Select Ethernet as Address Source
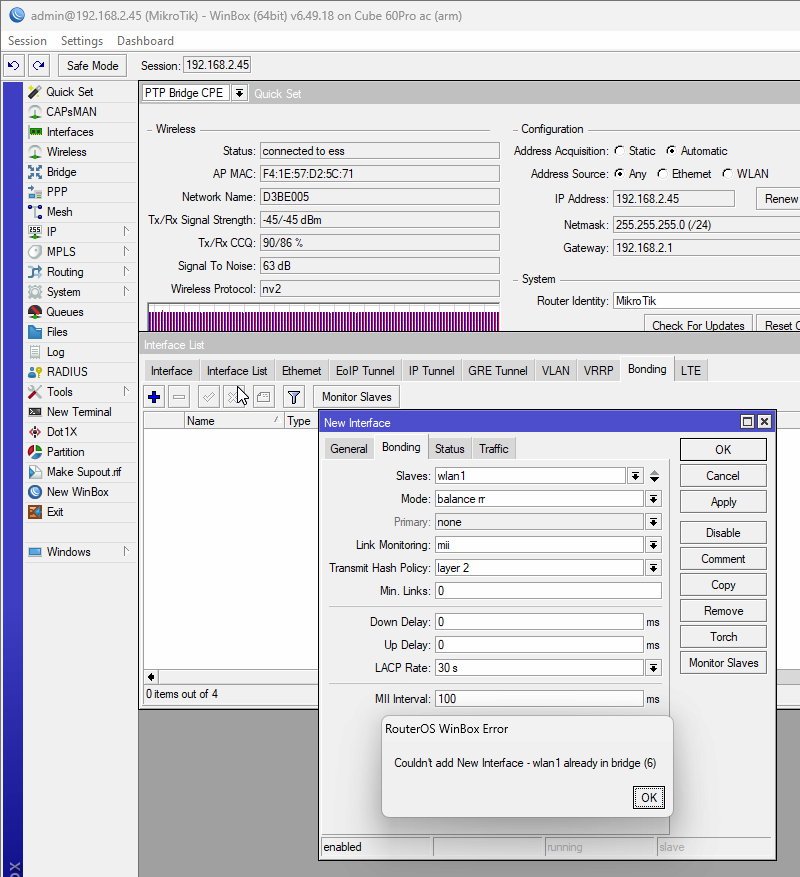 click(x=662, y=174)
